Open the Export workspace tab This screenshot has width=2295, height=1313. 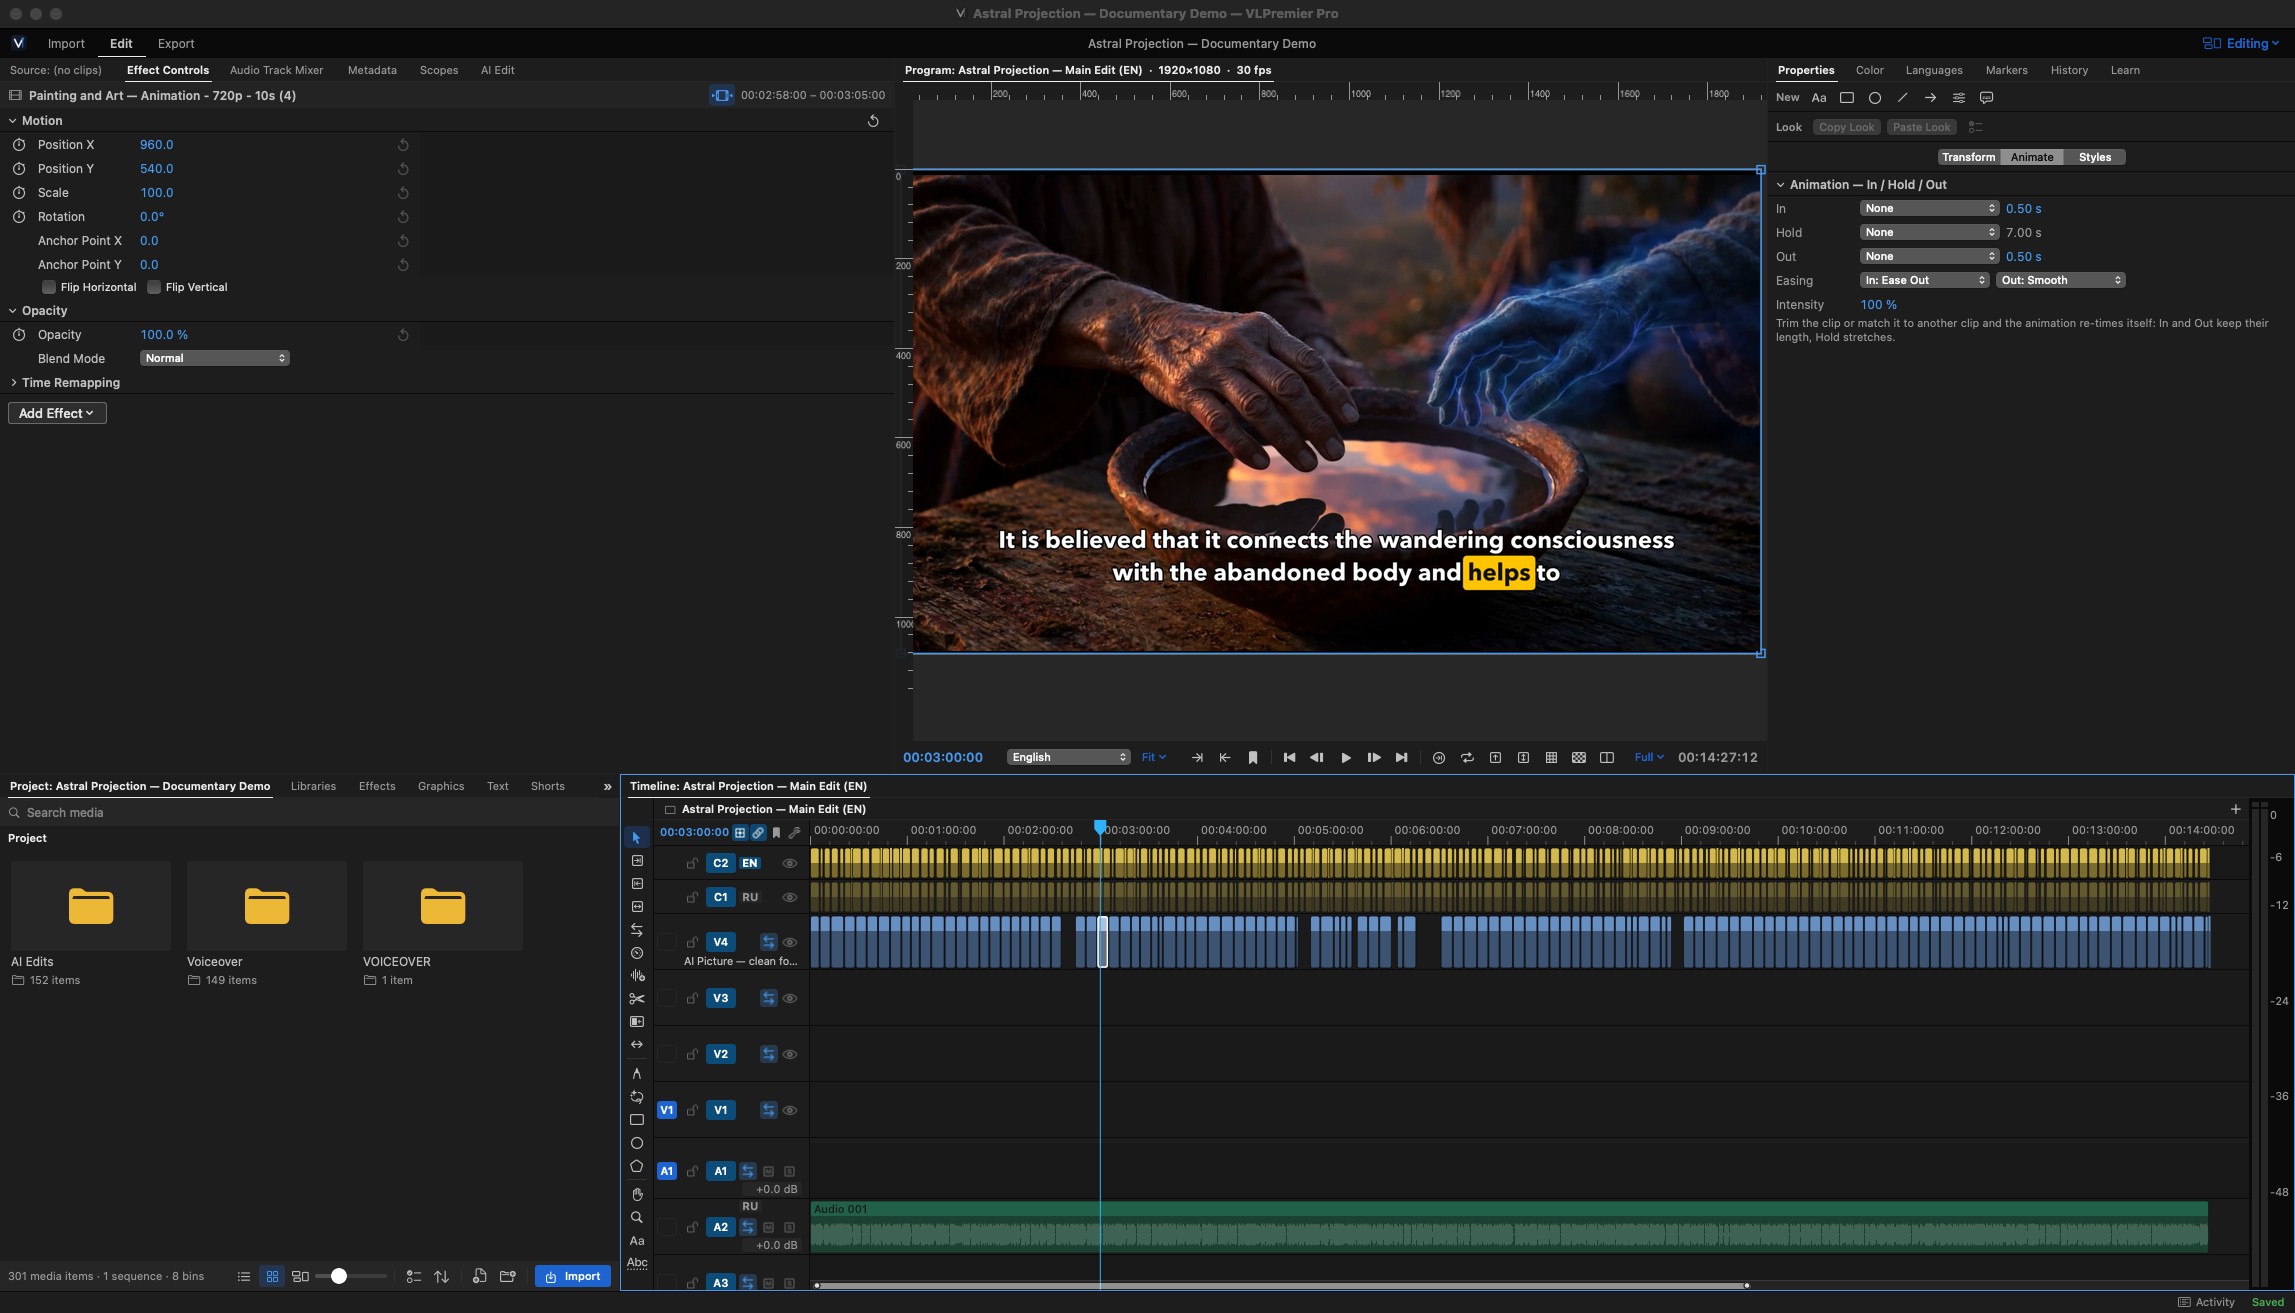coord(176,44)
